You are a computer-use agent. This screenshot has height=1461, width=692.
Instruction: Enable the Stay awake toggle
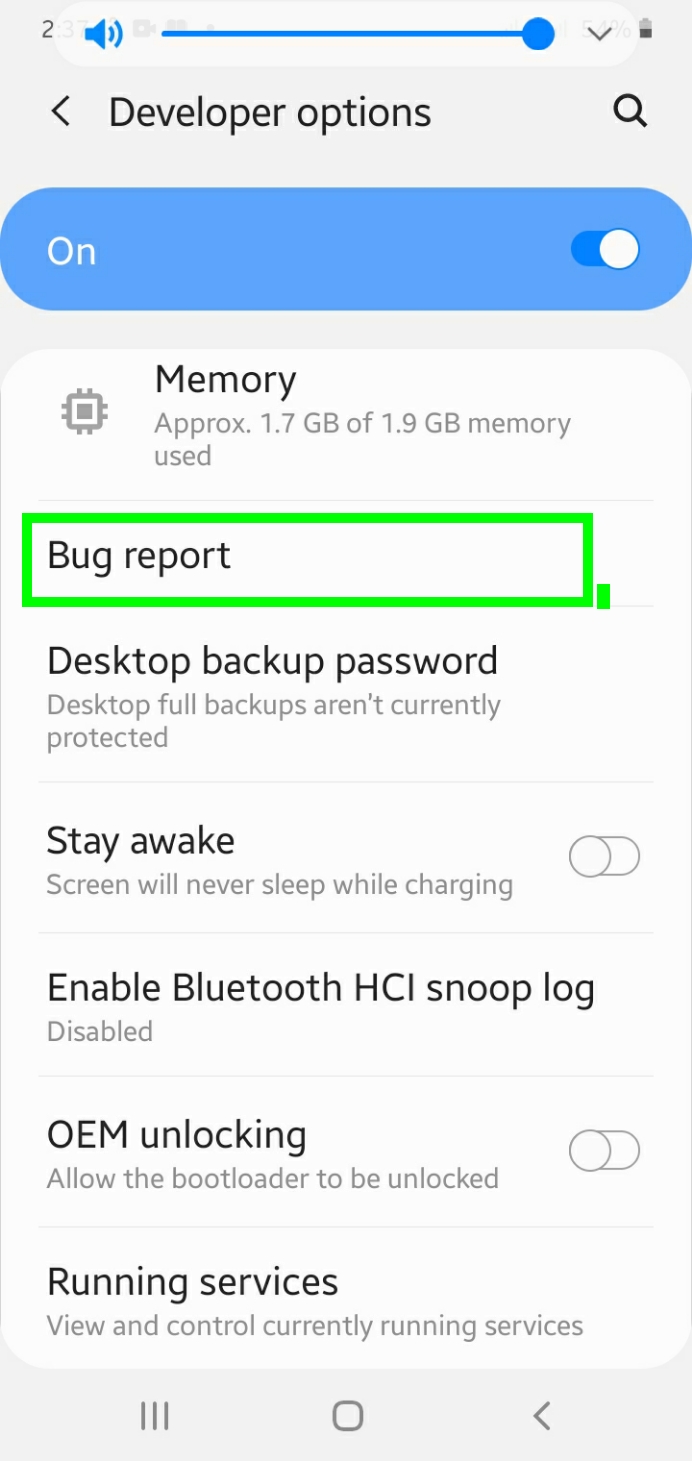604,857
